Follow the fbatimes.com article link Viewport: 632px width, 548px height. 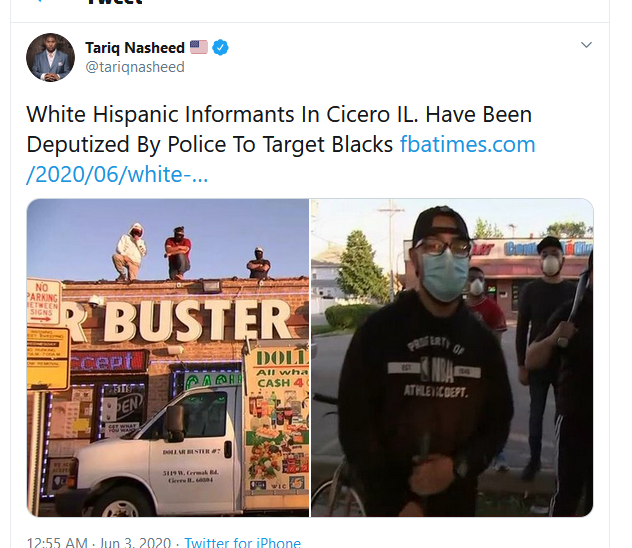point(468,144)
